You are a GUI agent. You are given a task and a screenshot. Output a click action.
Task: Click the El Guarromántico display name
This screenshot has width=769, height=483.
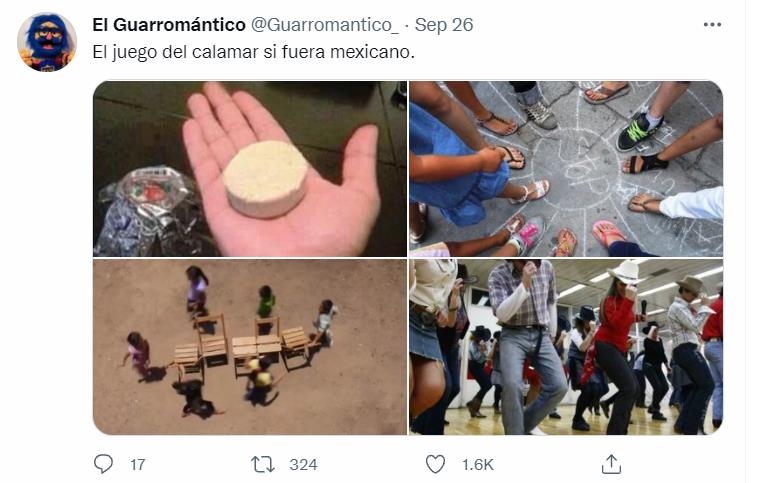tap(169, 25)
